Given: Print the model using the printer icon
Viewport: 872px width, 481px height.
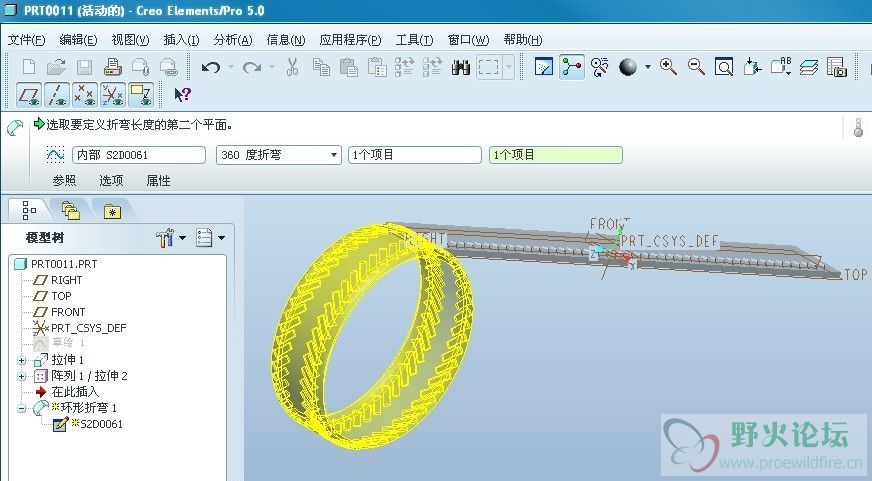Looking at the screenshot, I should (x=113, y=67).
